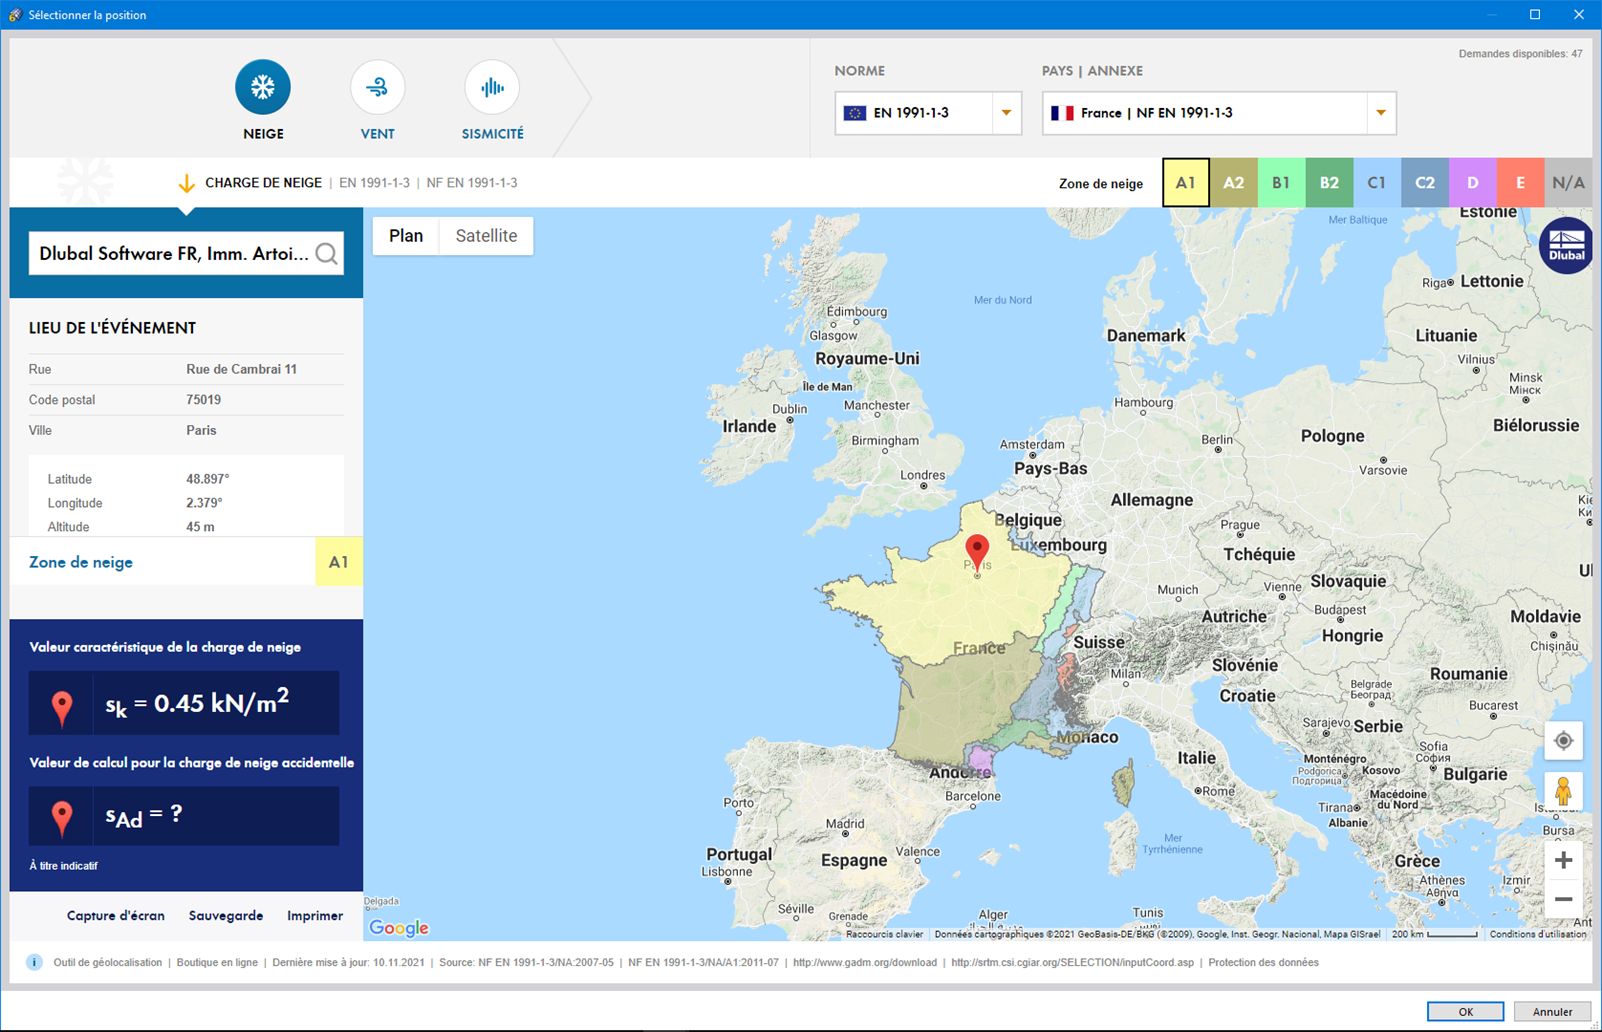
Task: Switch map to Satellite view
Action: pos(486,236)
